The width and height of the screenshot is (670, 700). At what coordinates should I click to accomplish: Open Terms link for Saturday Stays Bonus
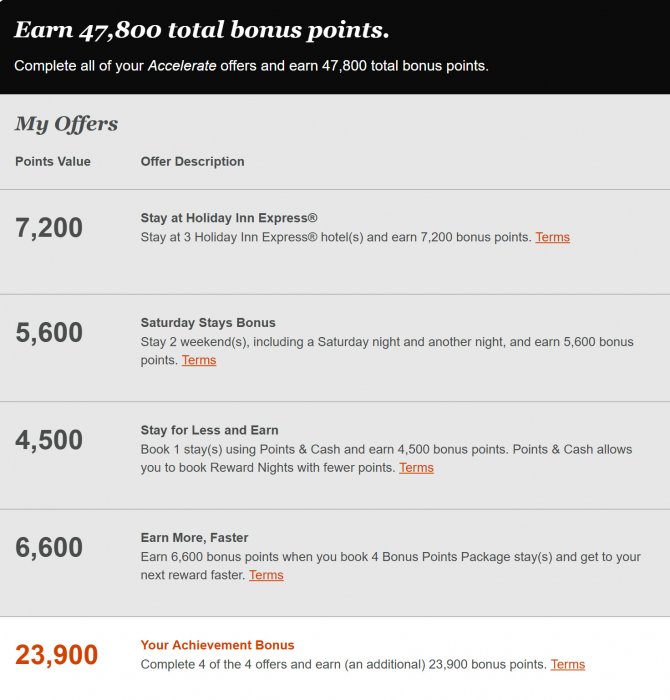pos(198,360)
